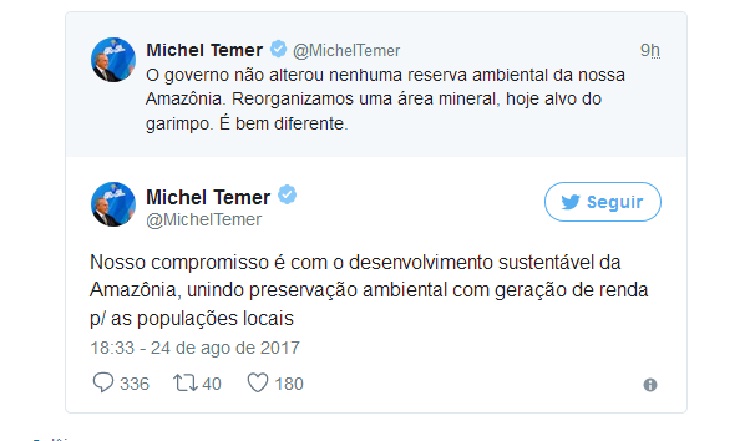Click the info icon at tweet bottom-right

650,385
